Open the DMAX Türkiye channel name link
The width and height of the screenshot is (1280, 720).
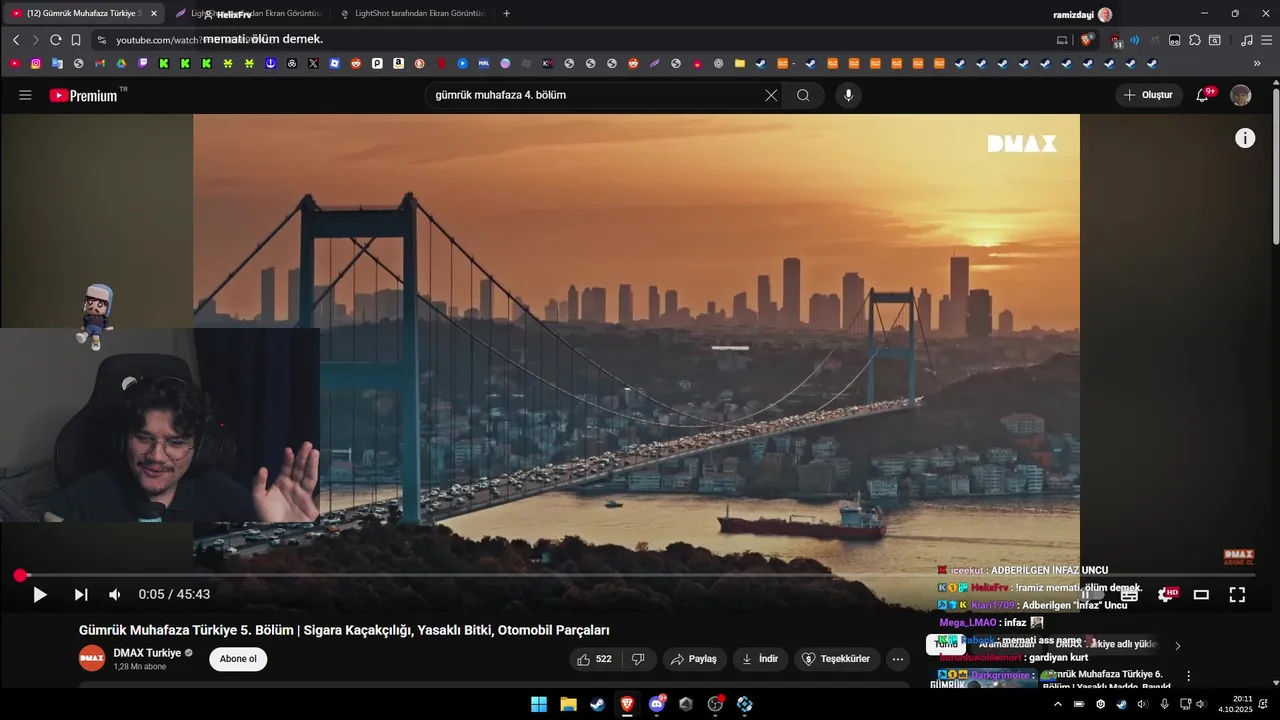click(147, 653)
